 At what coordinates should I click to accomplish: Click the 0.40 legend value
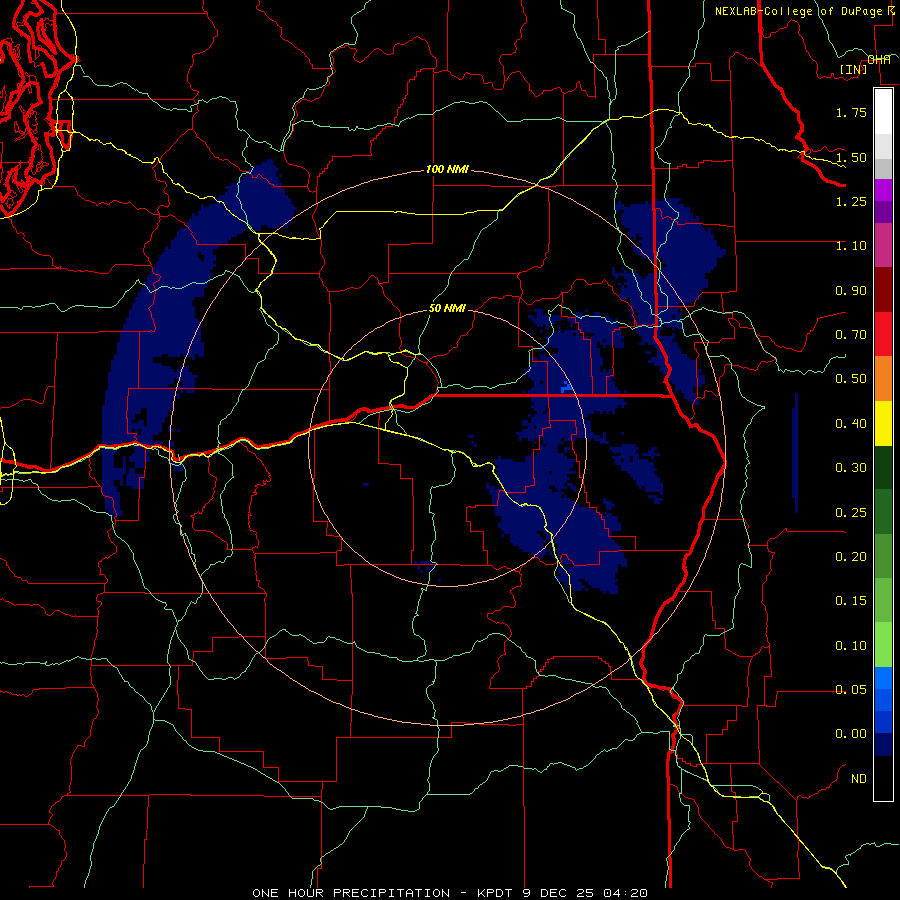(x=851, y=424)
